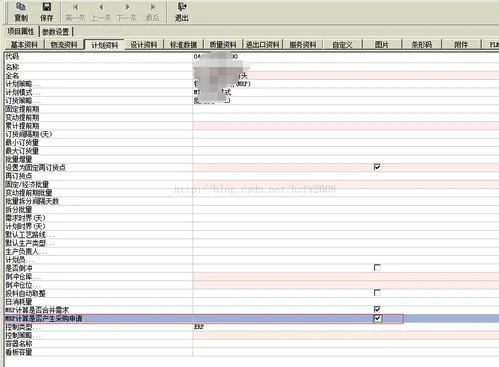Select the 计划模式... row label
The image size is (499, 367).
pos(23,92)
